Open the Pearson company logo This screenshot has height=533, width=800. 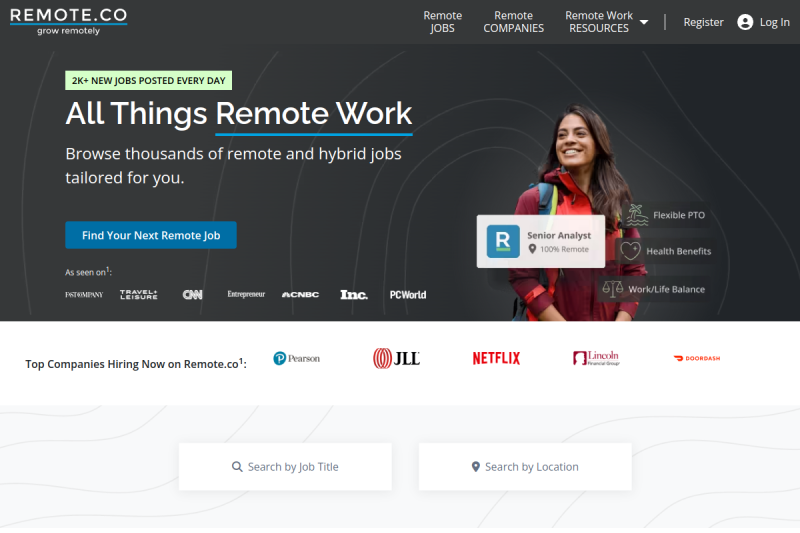click(x=296, y=359)
